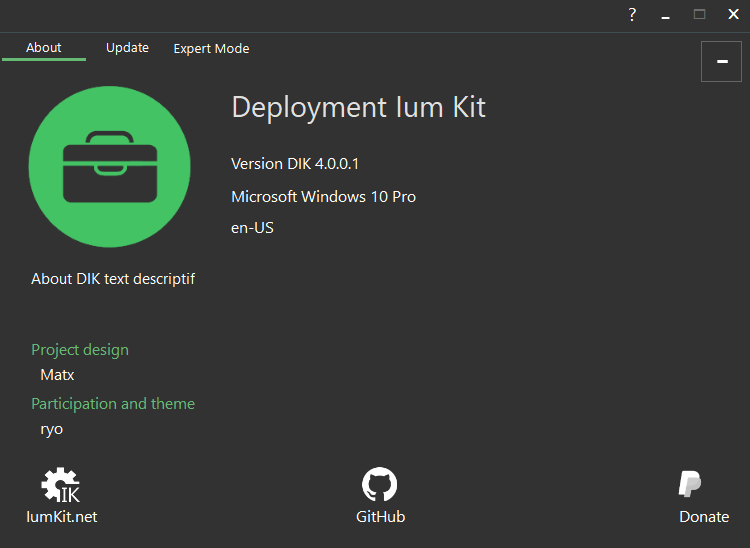
Task: Open the Expert Mode tab
Action: [211, 49]
